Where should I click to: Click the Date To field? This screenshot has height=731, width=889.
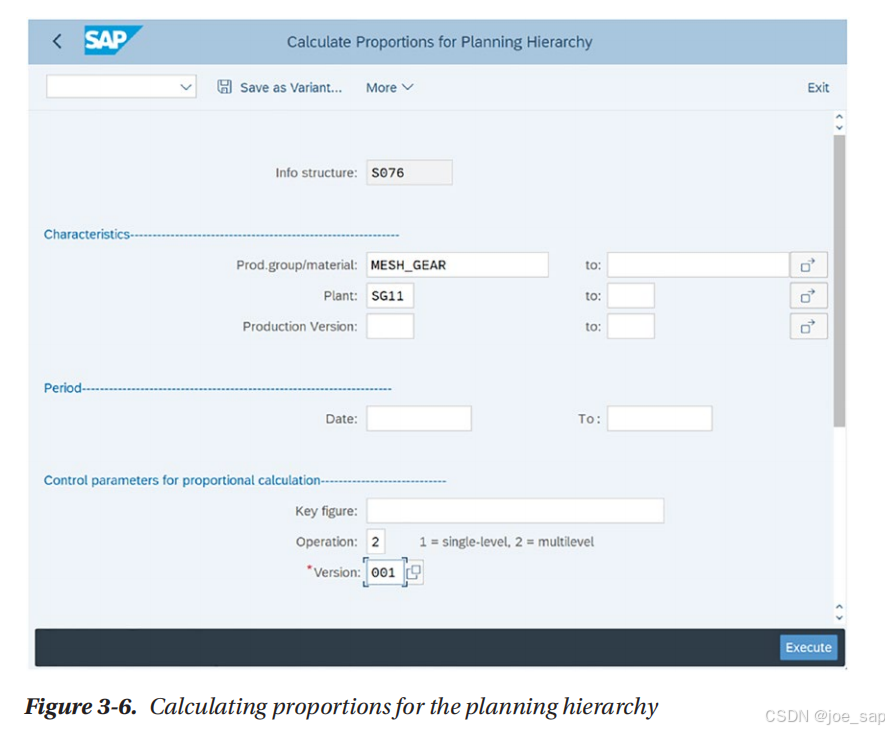[x=660, y=419]
